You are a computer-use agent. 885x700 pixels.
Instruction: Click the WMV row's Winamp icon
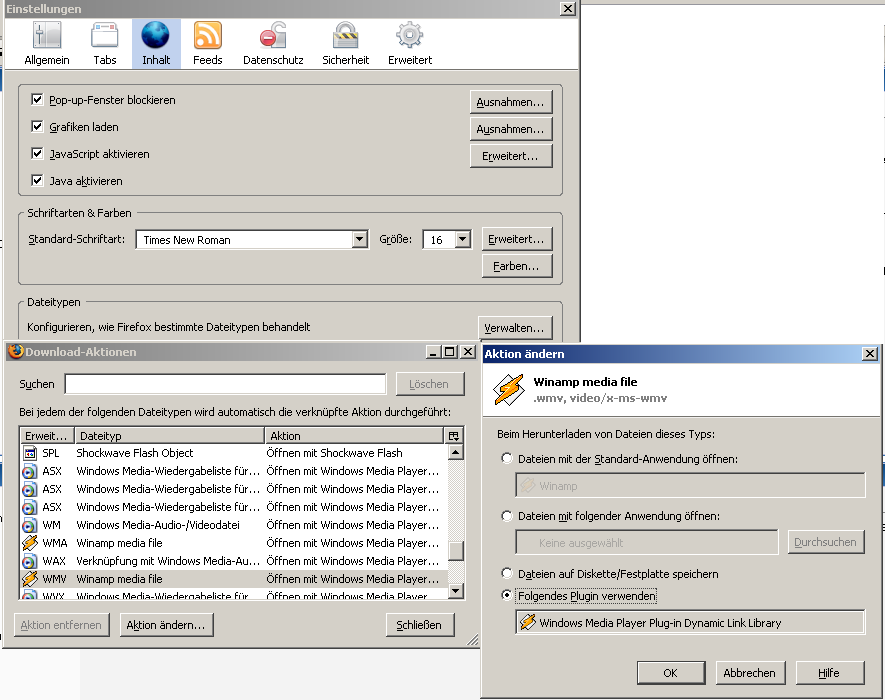(x=30, y=579)
